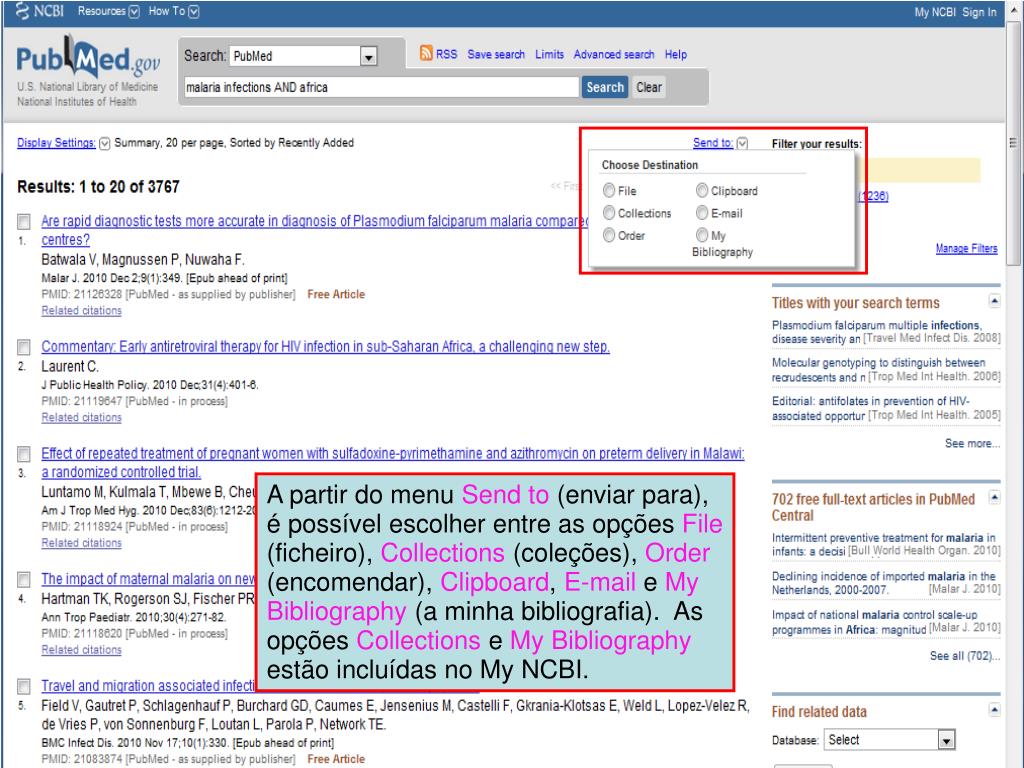Screen dimensions: 1024x768
Task: Expand the Display Settings arrow
Action: coord(104,143)
